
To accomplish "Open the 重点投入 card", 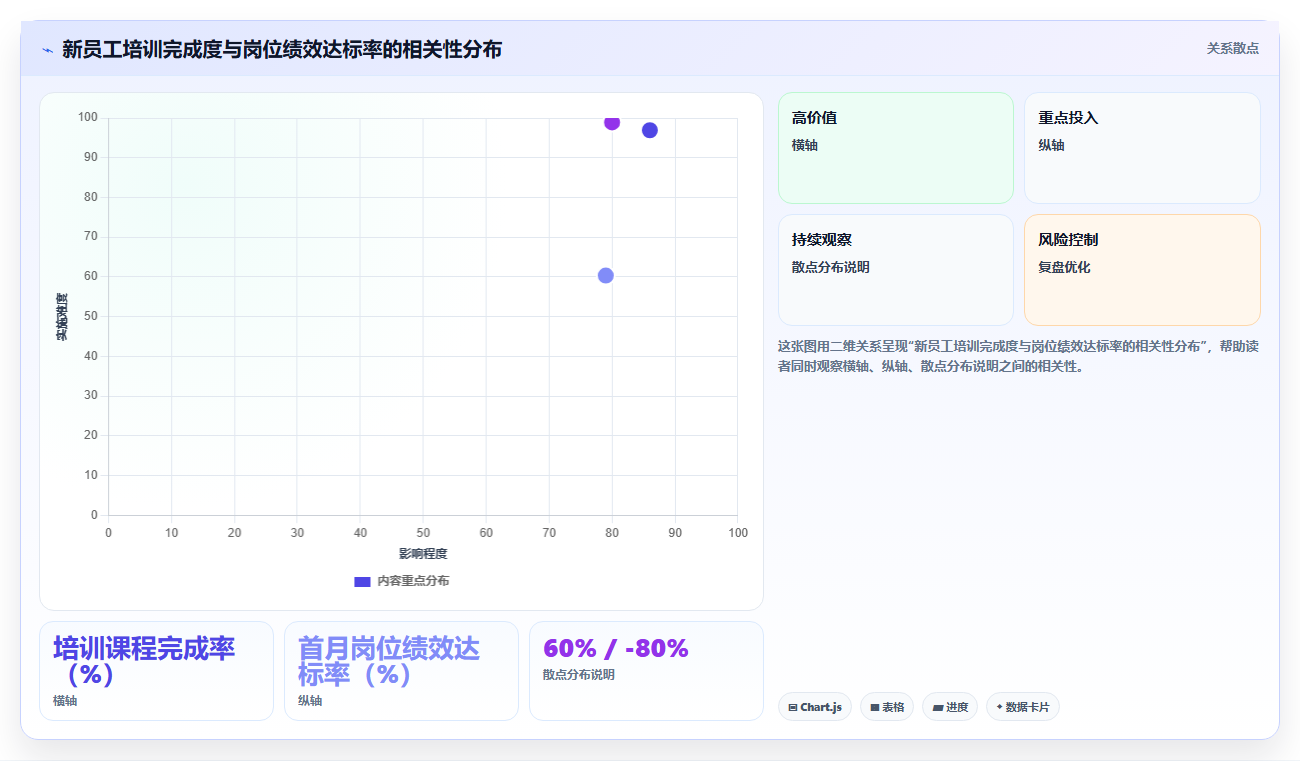I will point(1142,148).
